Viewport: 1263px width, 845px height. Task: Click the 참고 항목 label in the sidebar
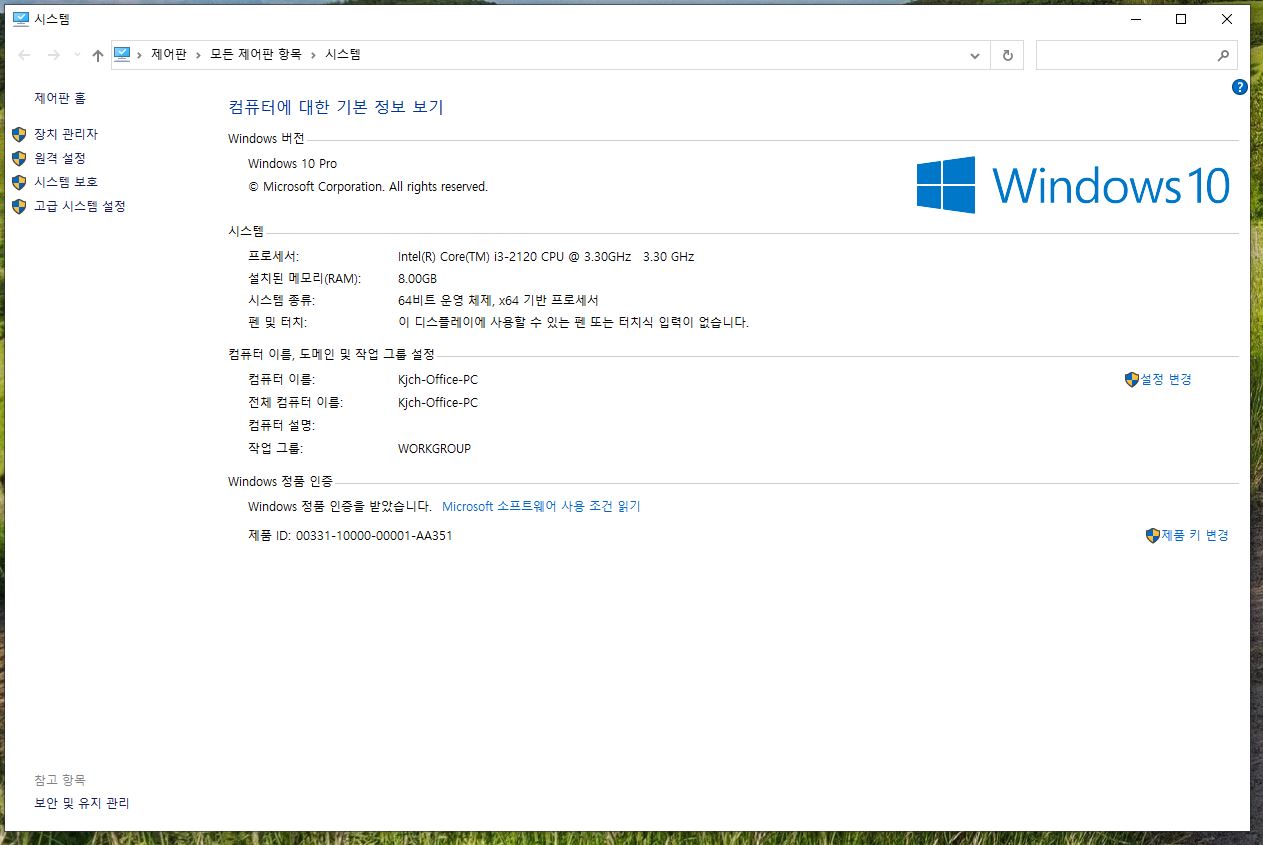pyautogui.click(x=60, y=780)
